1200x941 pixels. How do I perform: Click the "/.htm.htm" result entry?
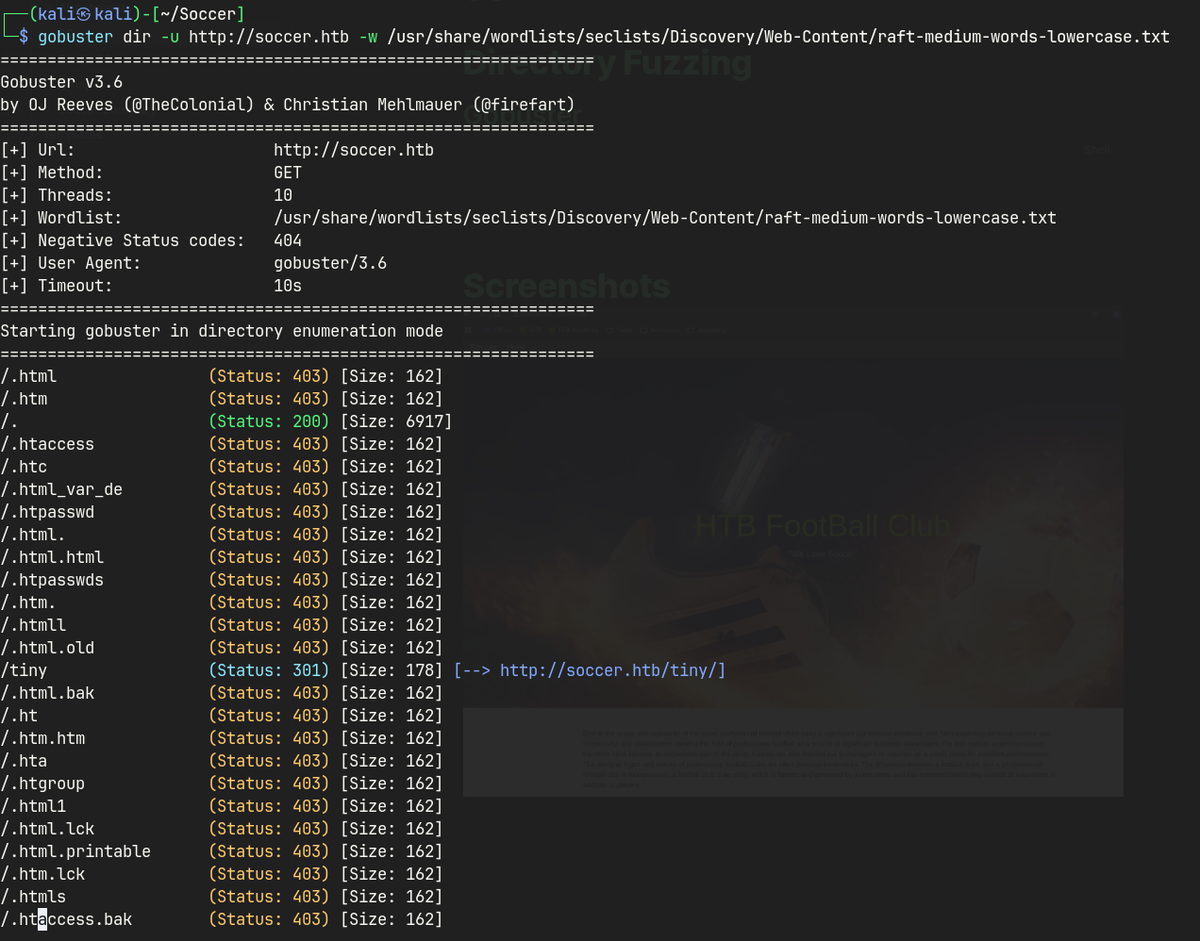(x=43, y=738)
